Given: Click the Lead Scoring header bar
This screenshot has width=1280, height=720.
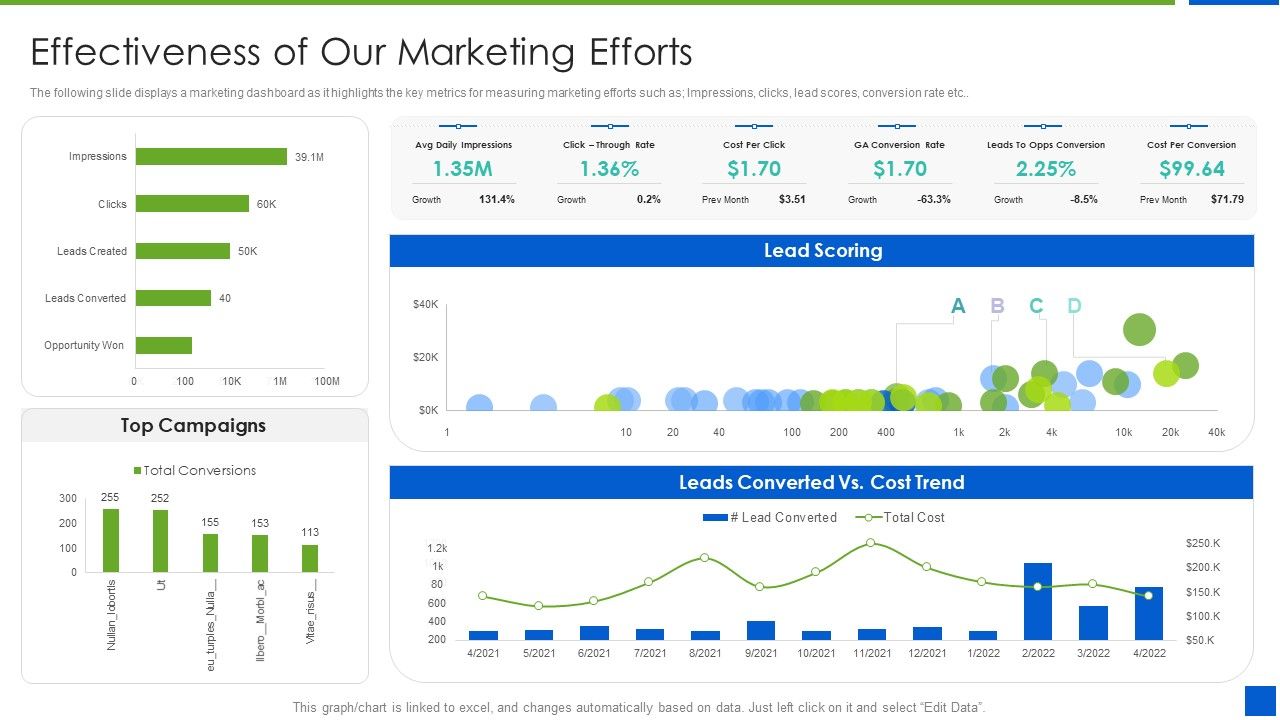Looking at the screenshot, I should 821,251.
